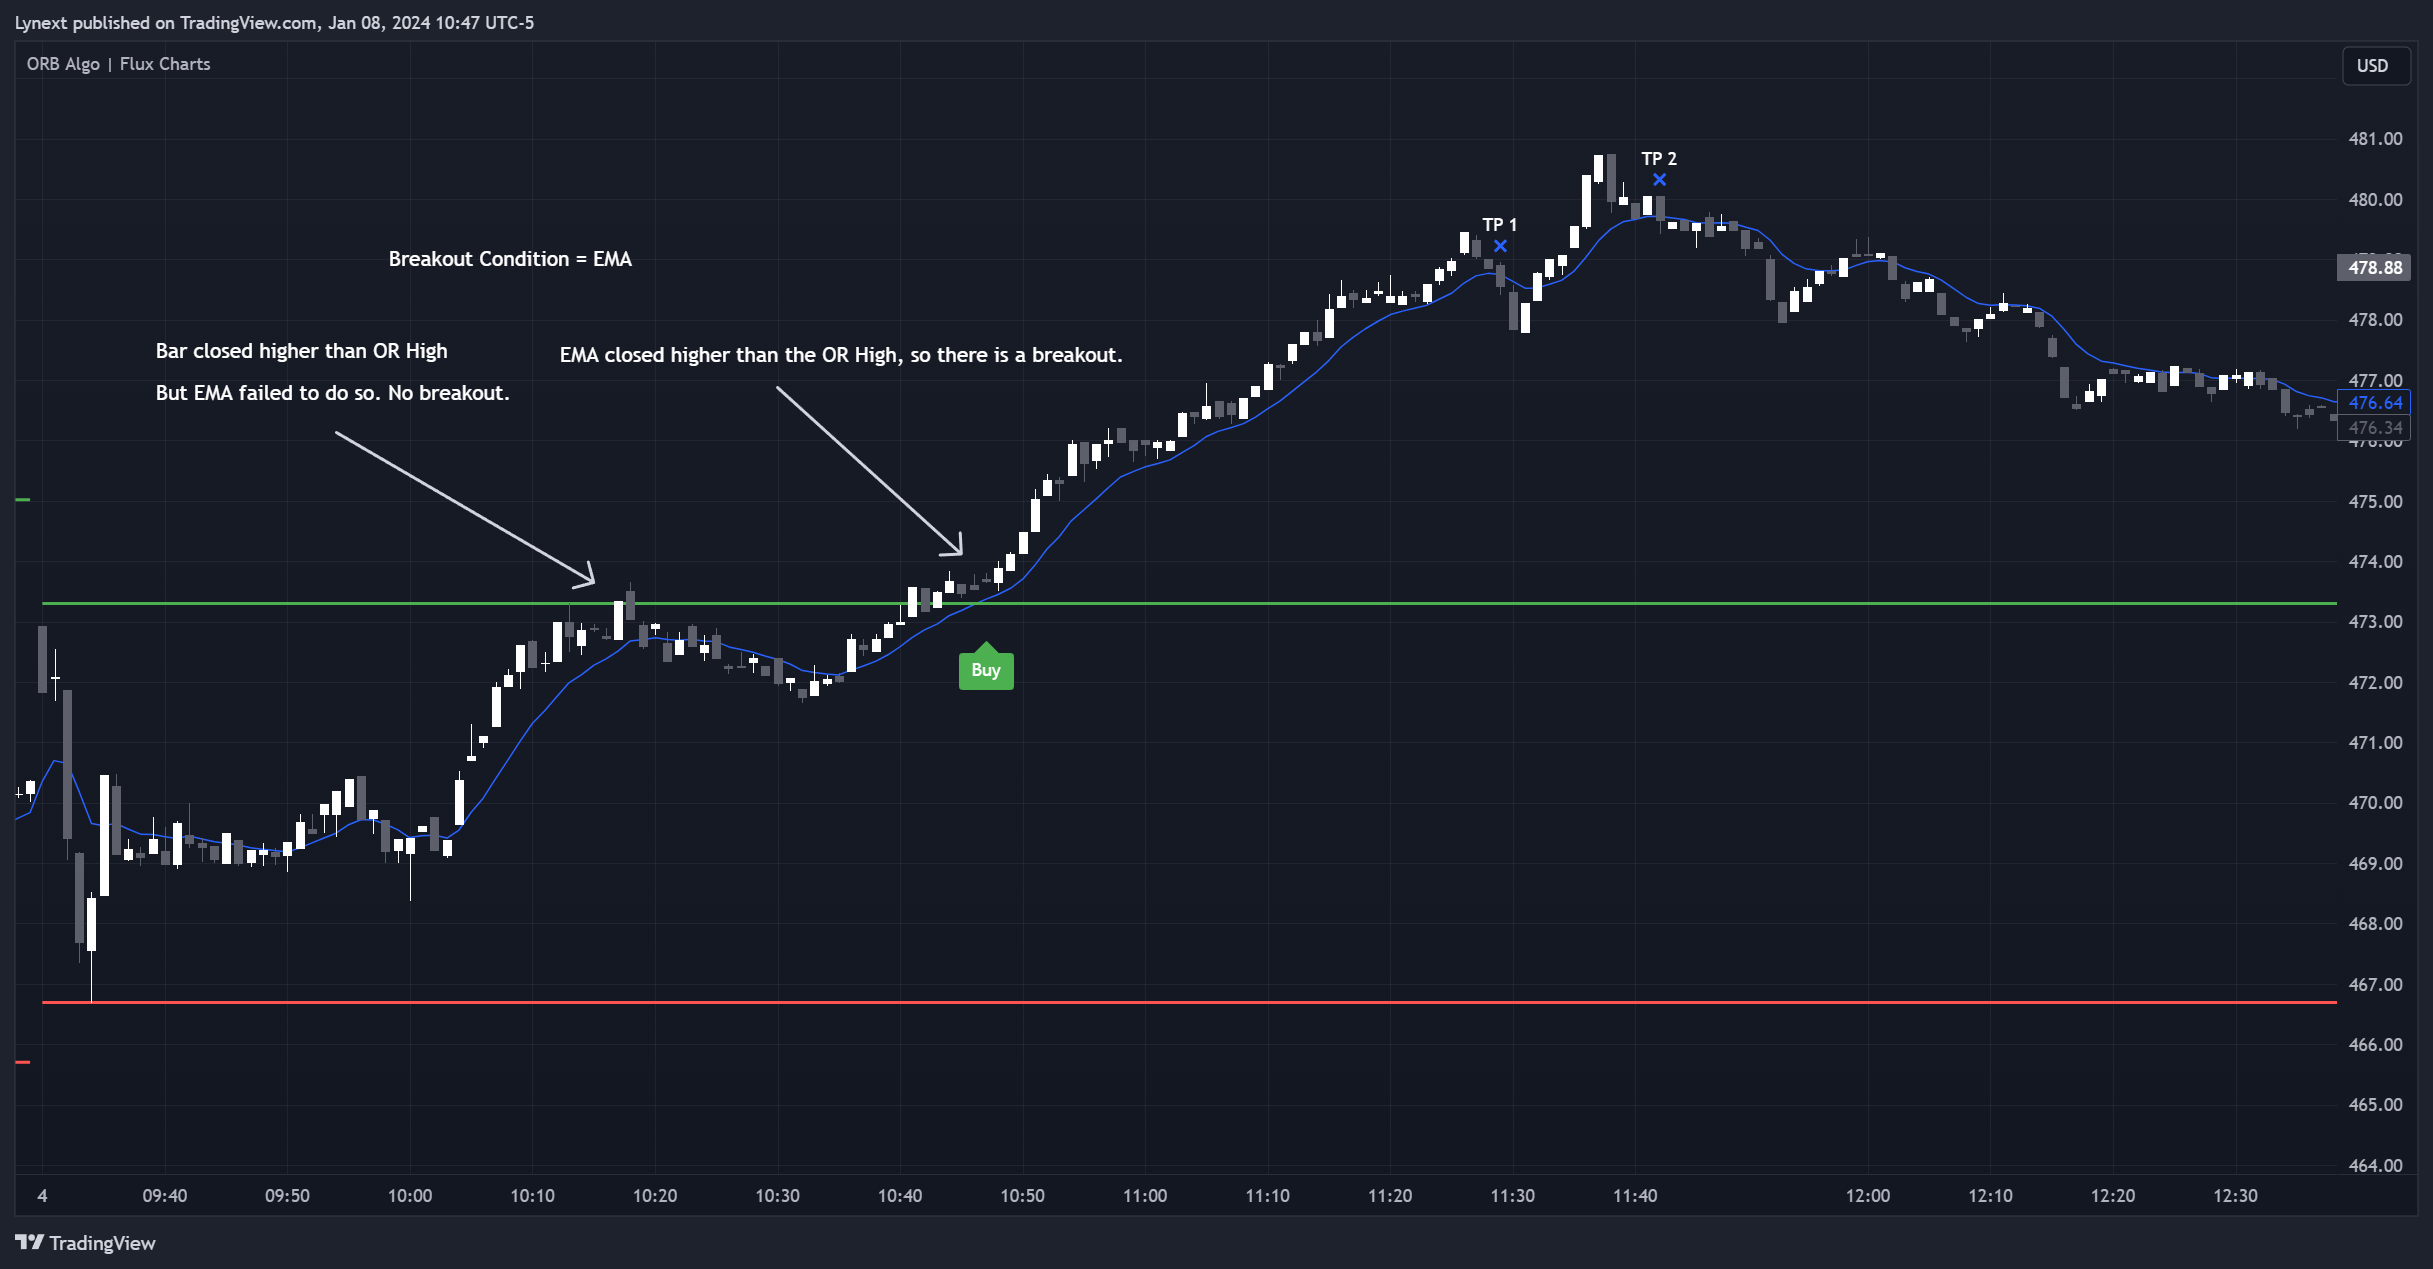
Task: Click the 481.00 price axis label
Action: coord(2375,139)
